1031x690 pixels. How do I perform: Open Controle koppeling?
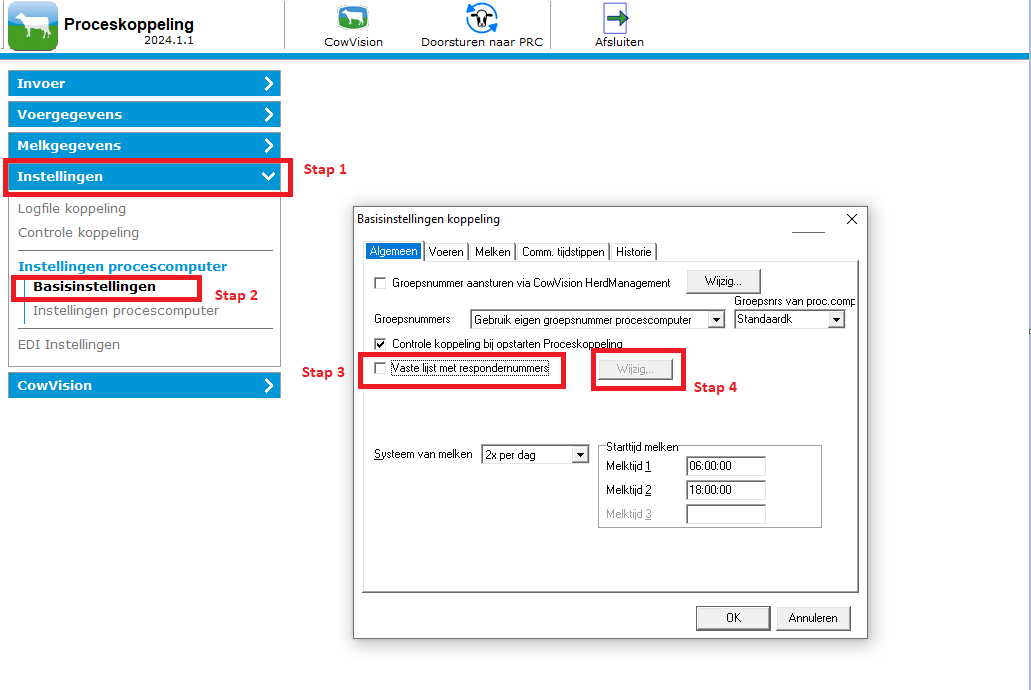[78, 233]
